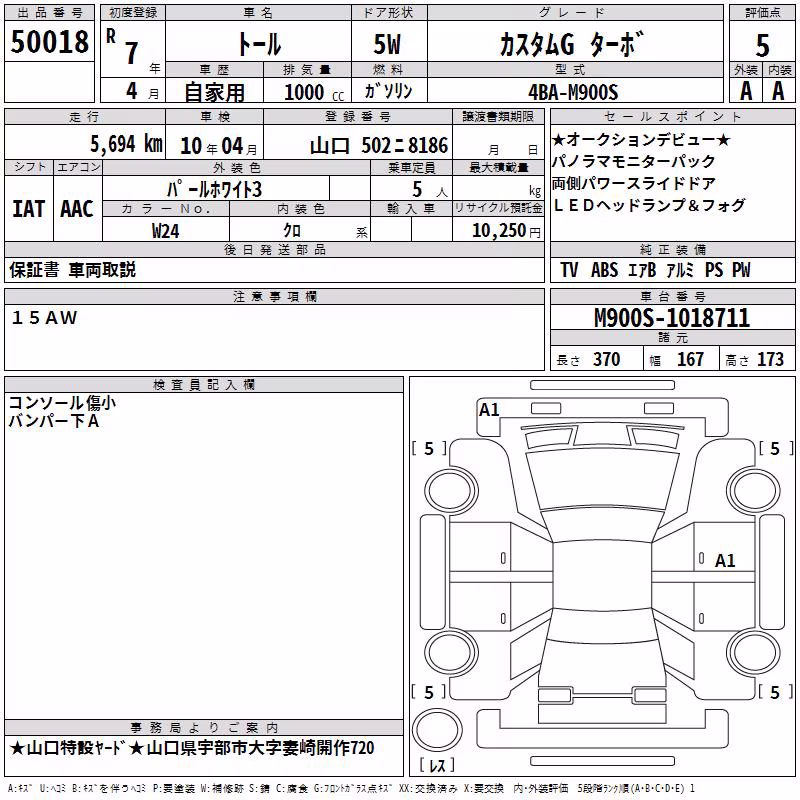
Task: Select LEDヘッドランプ&フォグ line
Action: click(649, 205)
